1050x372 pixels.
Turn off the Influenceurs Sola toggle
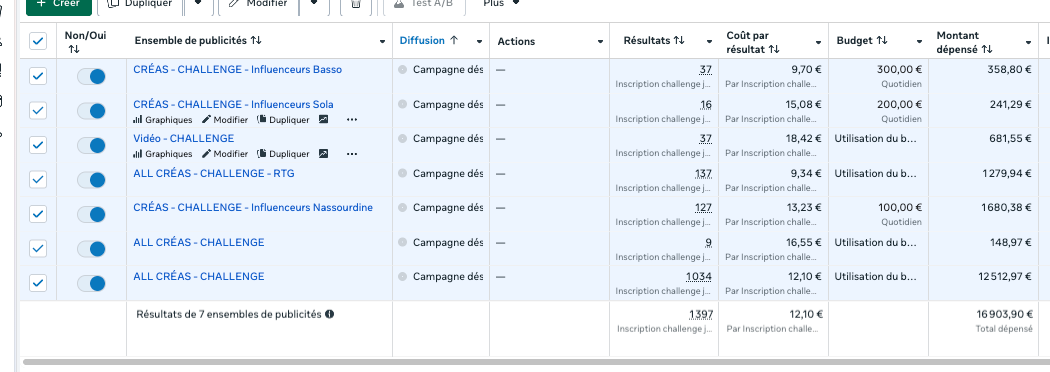point(91,111)
